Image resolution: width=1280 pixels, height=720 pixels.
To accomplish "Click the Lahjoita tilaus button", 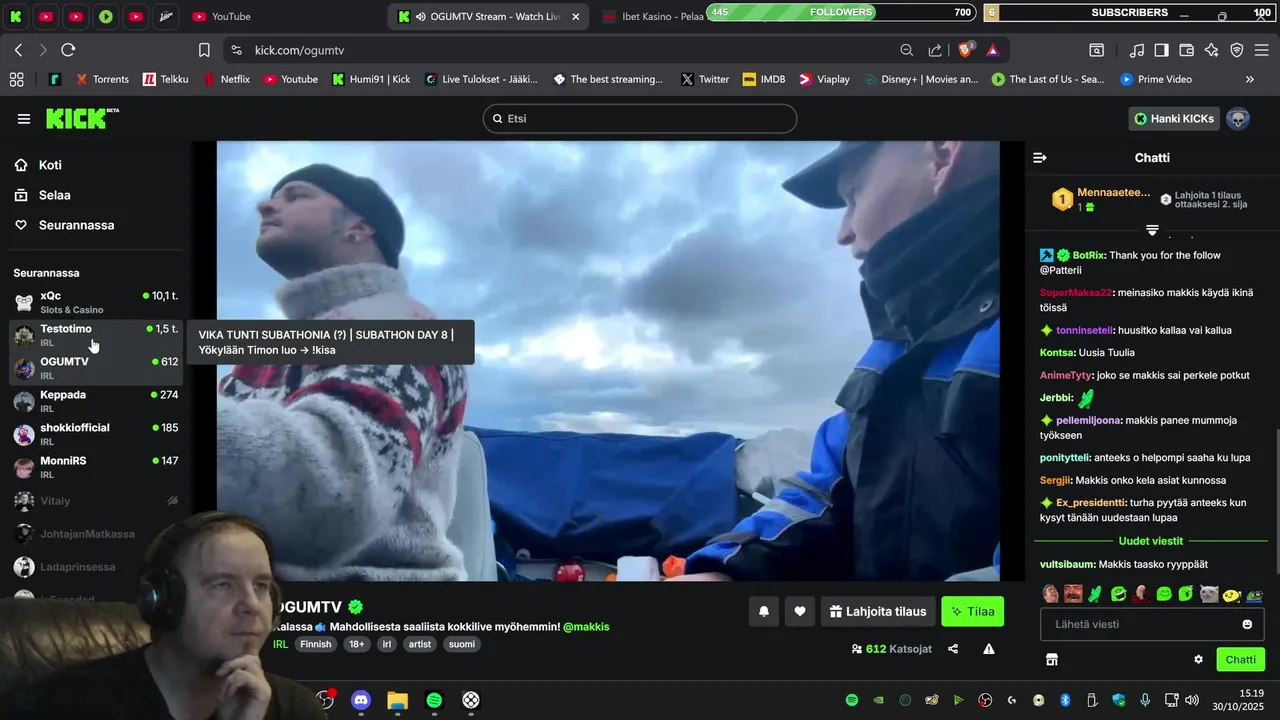I will click(x=878, y=611).
